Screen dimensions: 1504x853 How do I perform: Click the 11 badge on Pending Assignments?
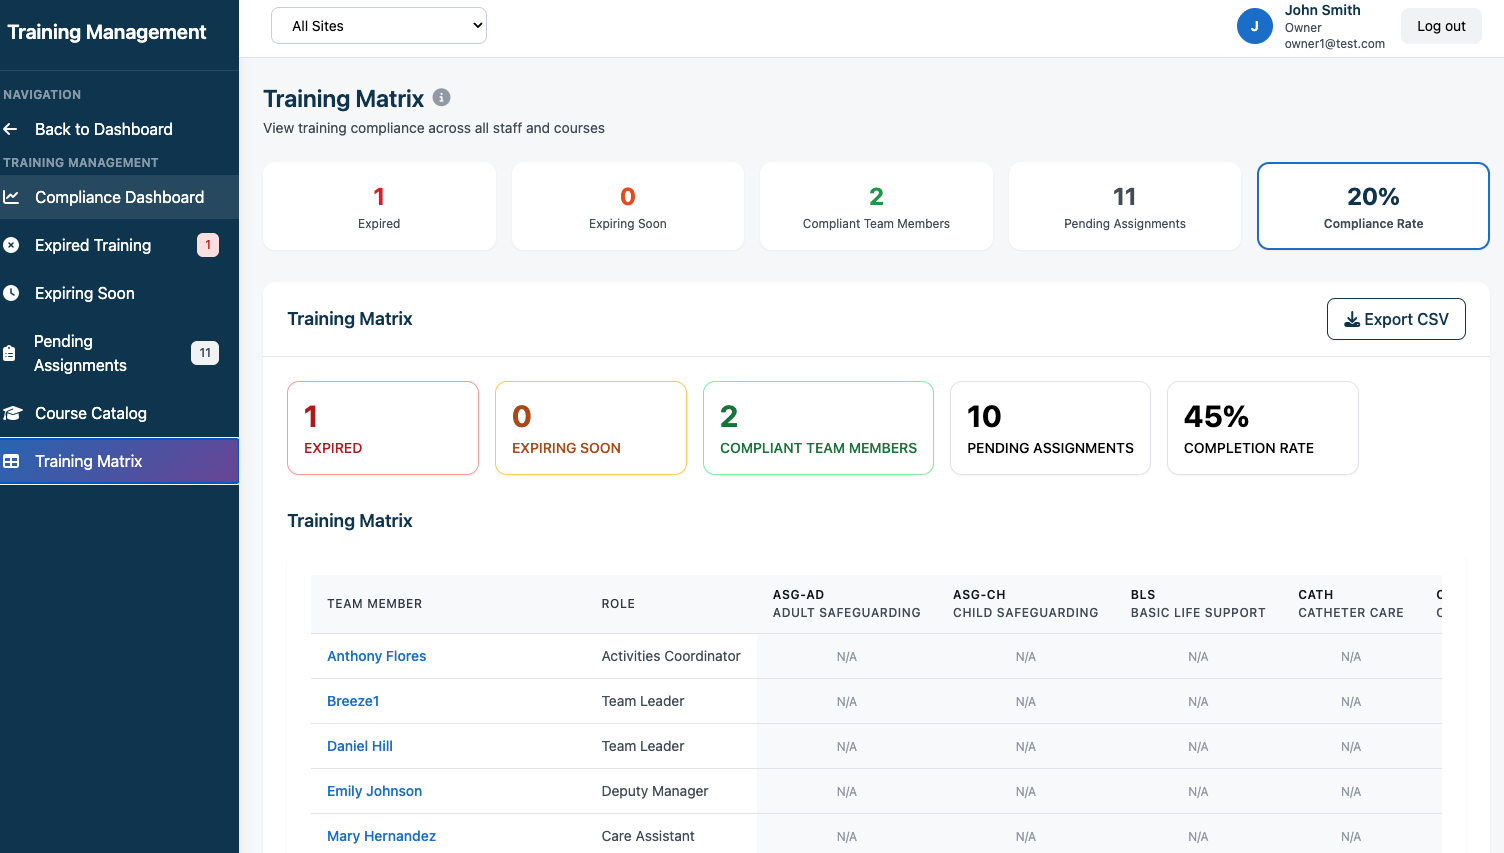click(x=205, y=353)
